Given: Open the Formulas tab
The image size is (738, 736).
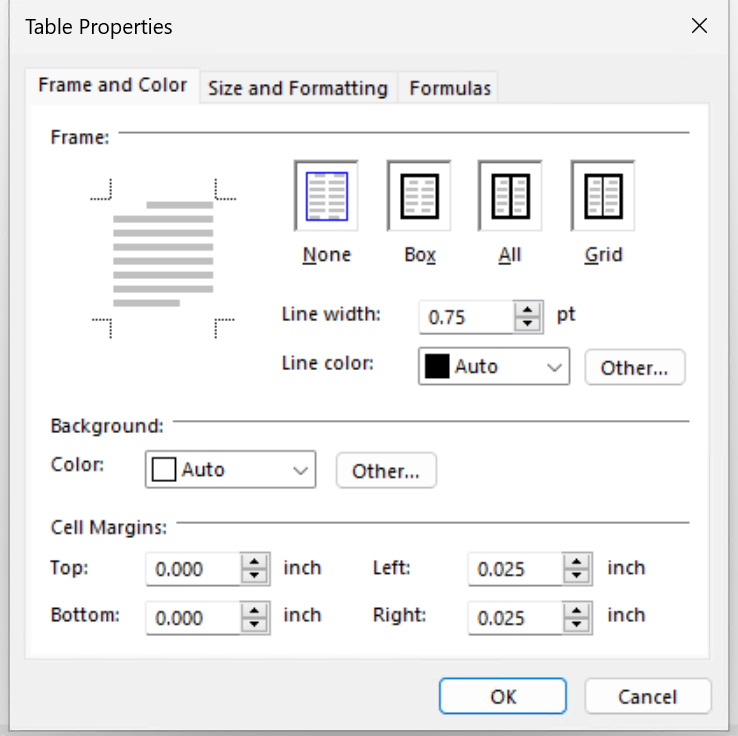Looking at the screenshot, I should coord(450,88).
